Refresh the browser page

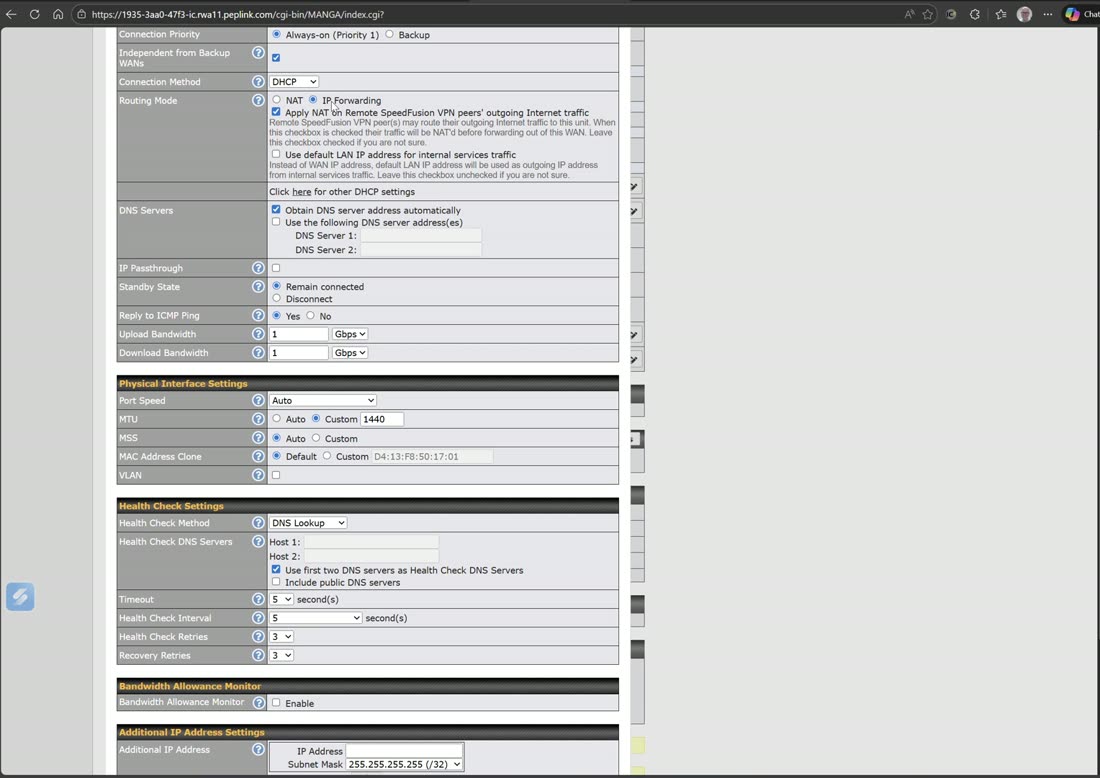(x=34, y=14)
